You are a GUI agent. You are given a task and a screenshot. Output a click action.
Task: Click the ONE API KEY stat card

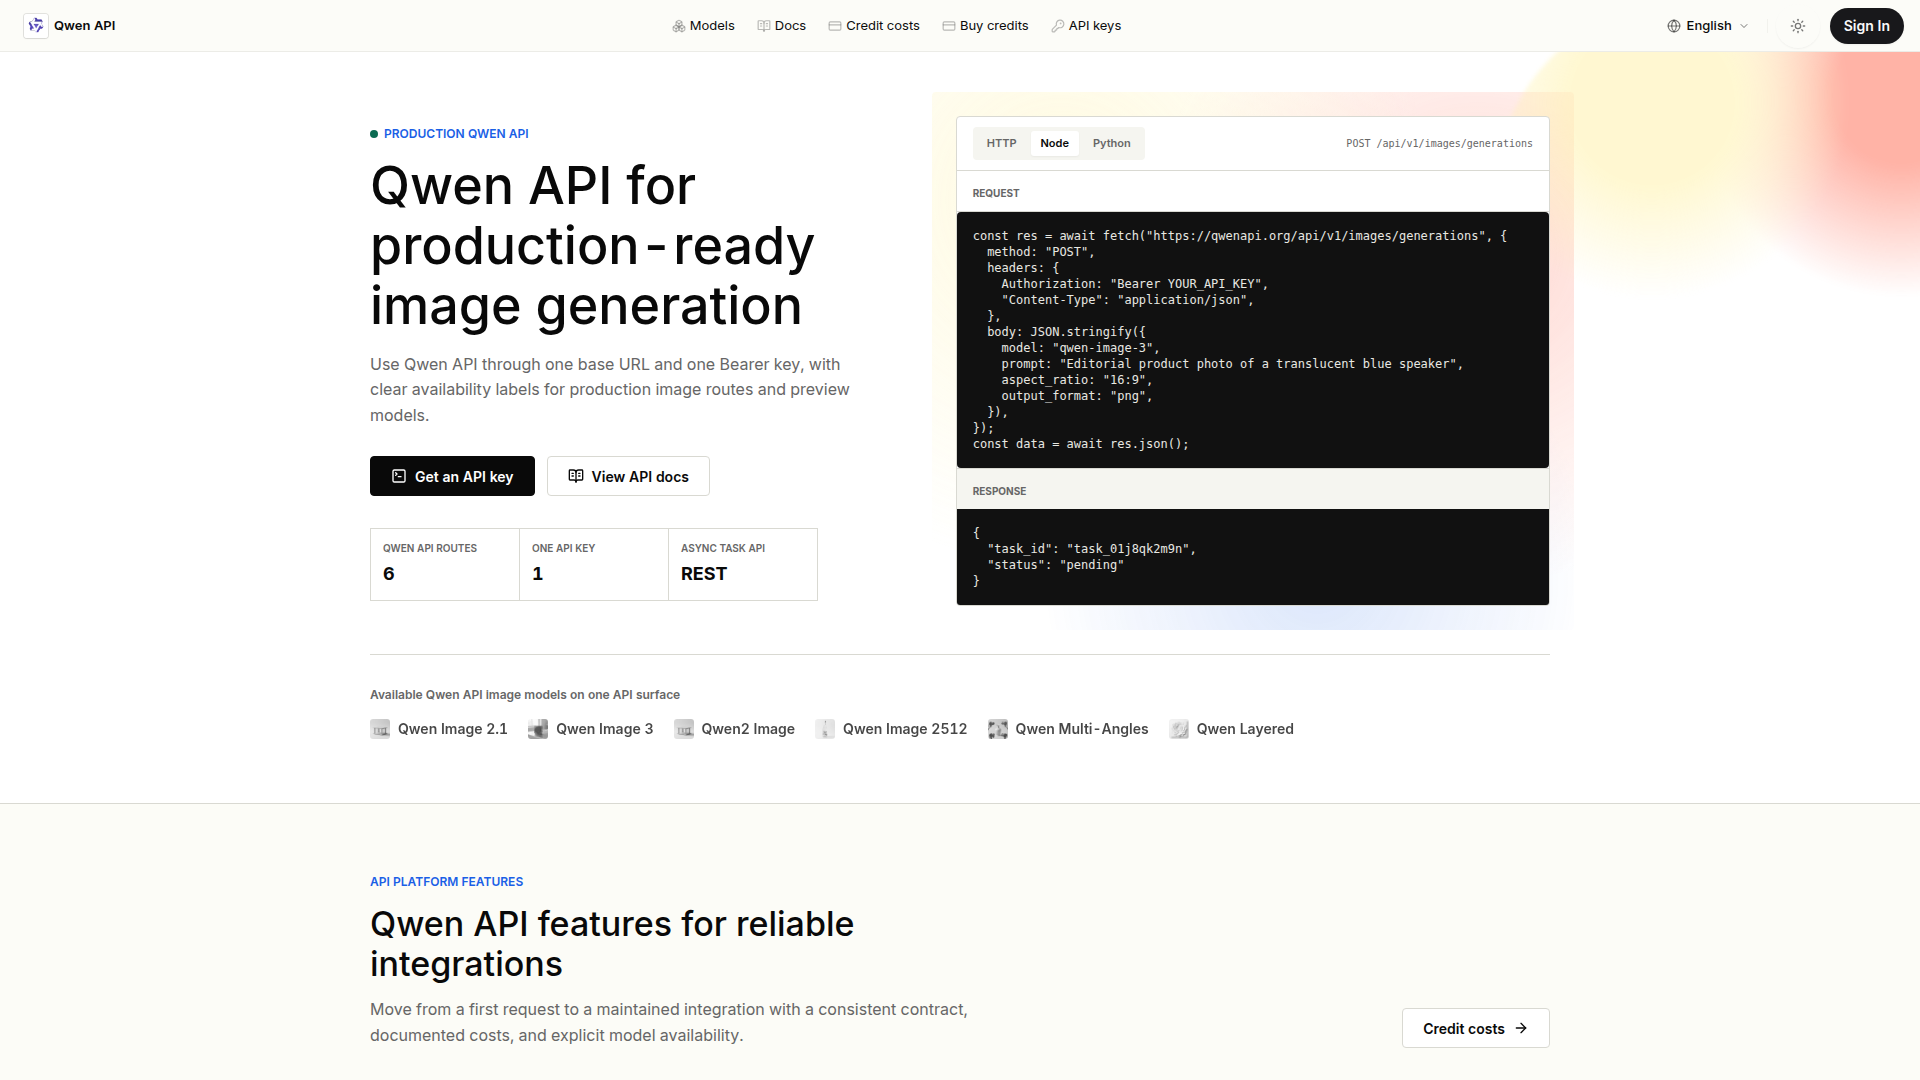pyautogui.click(x=594, y=564)
